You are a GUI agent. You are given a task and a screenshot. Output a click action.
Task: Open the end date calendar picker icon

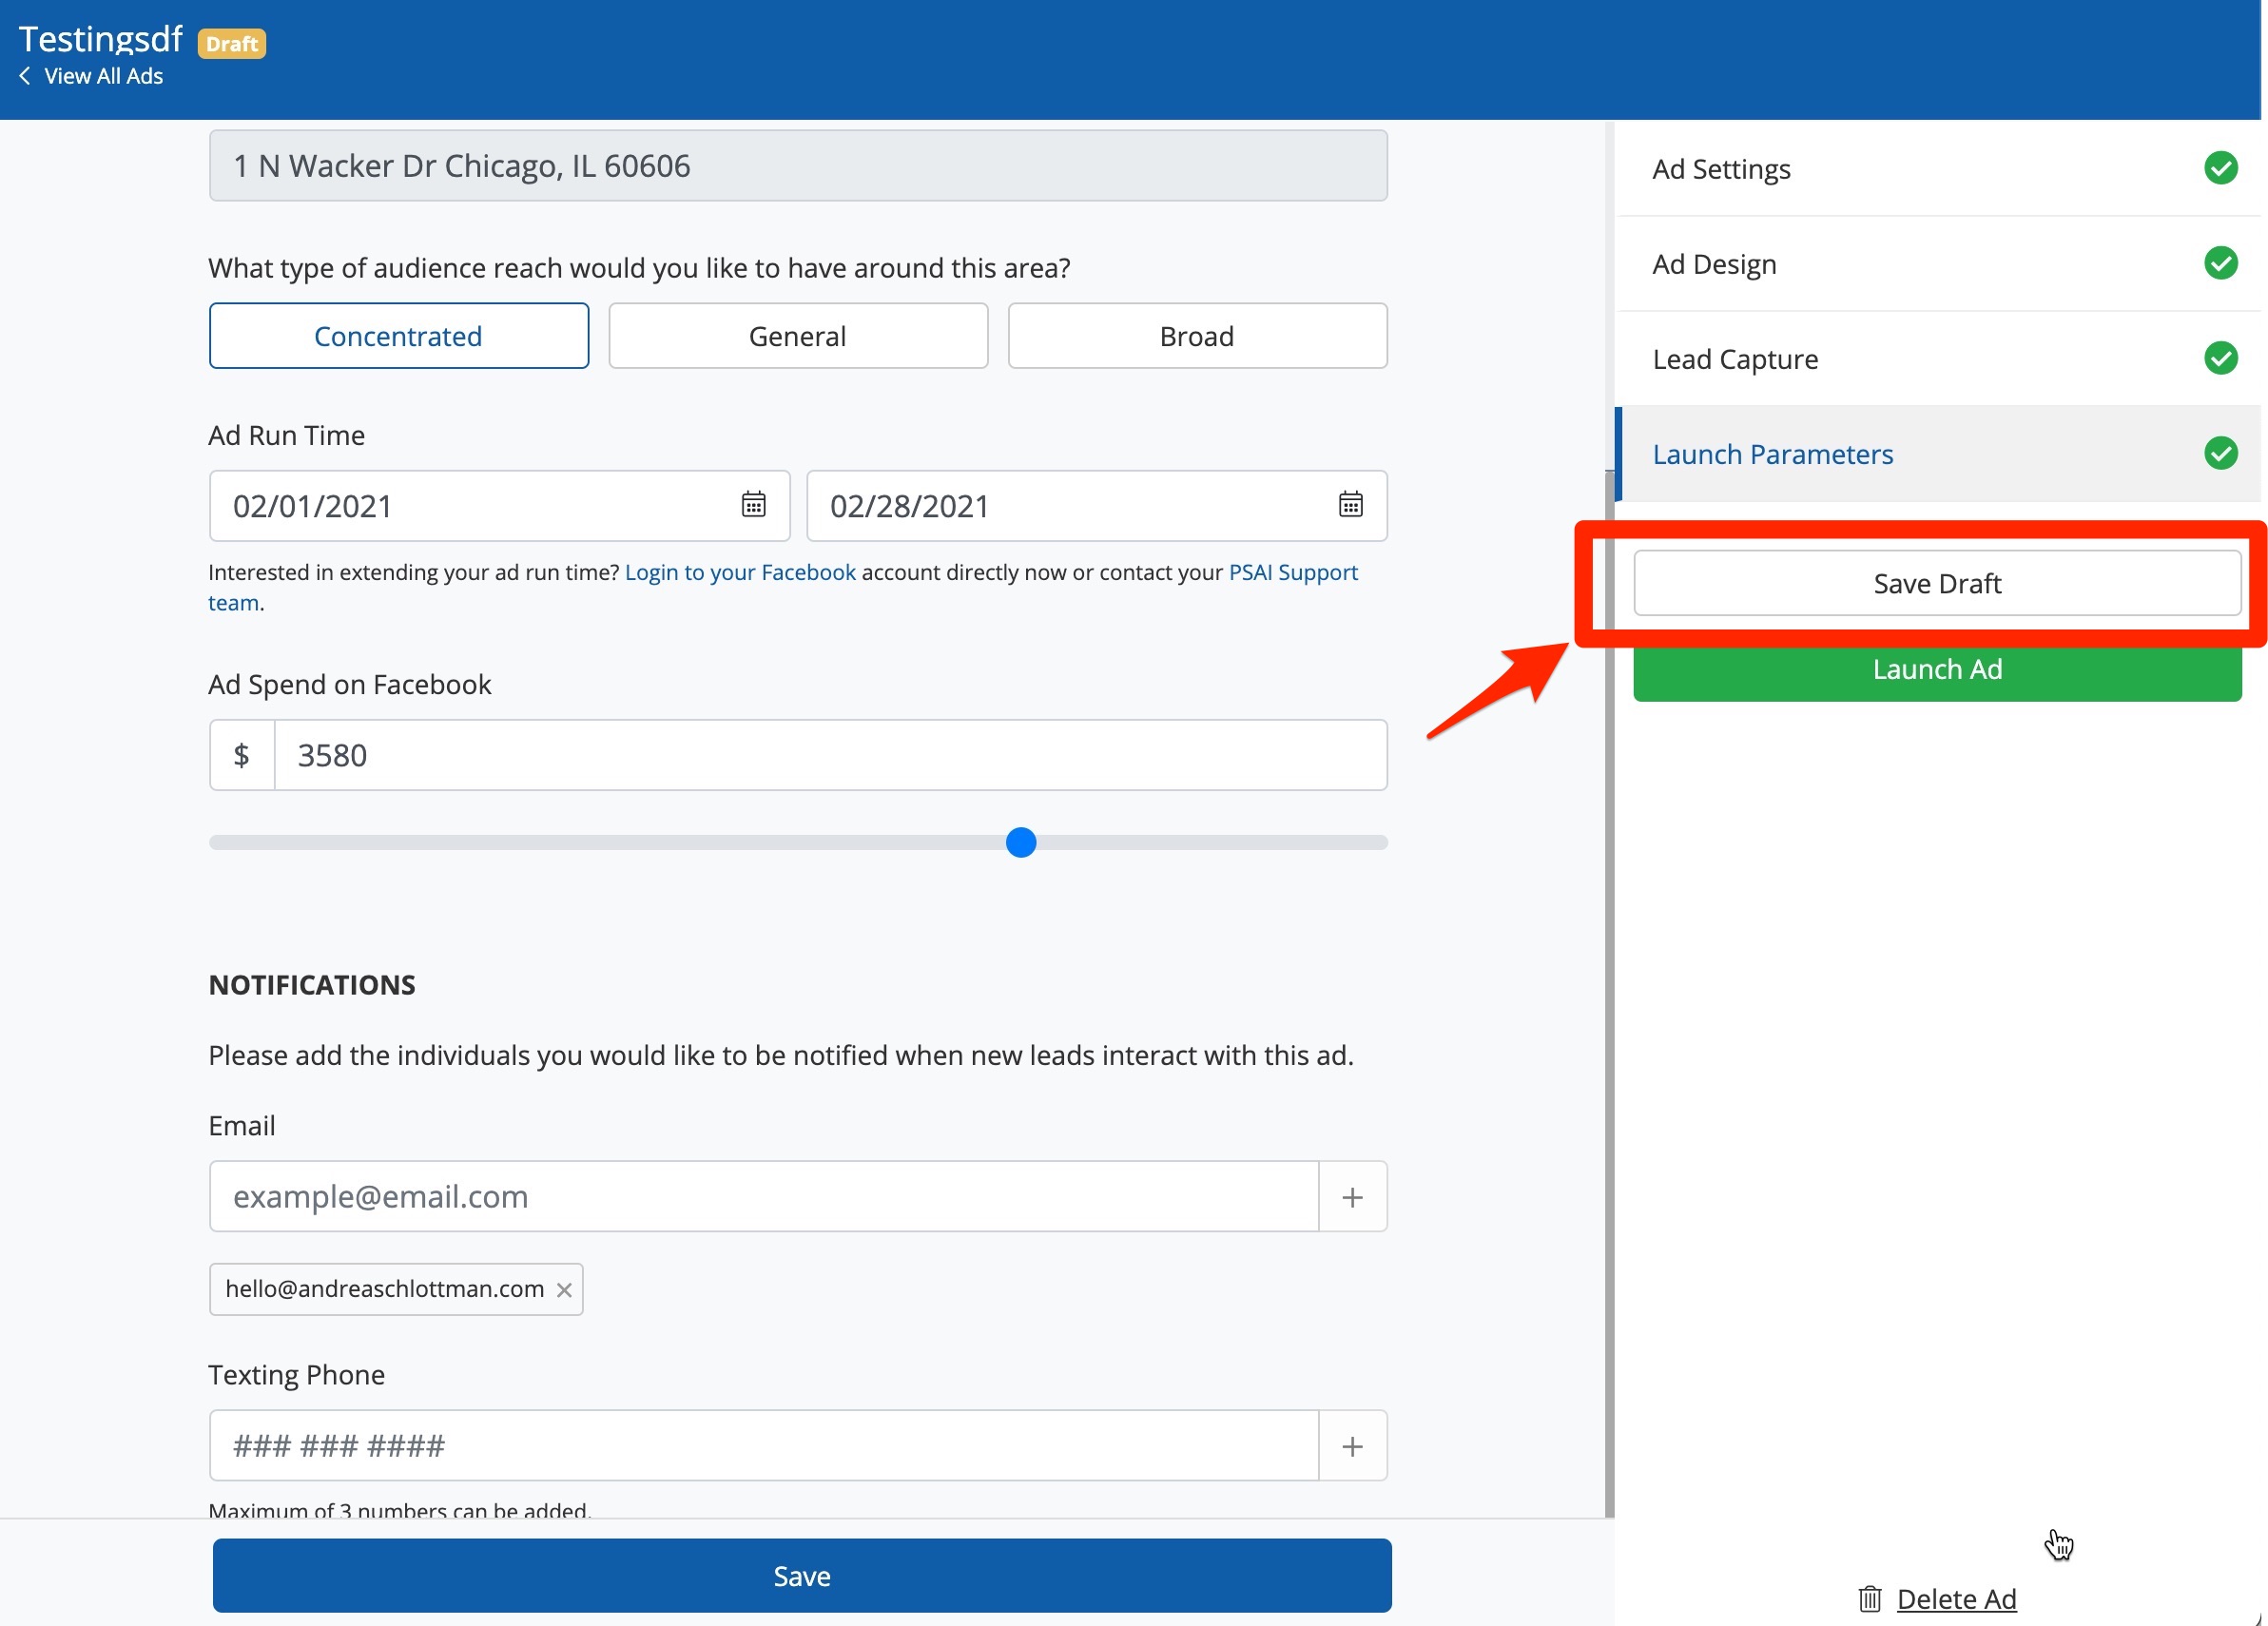coord(1350,504)
